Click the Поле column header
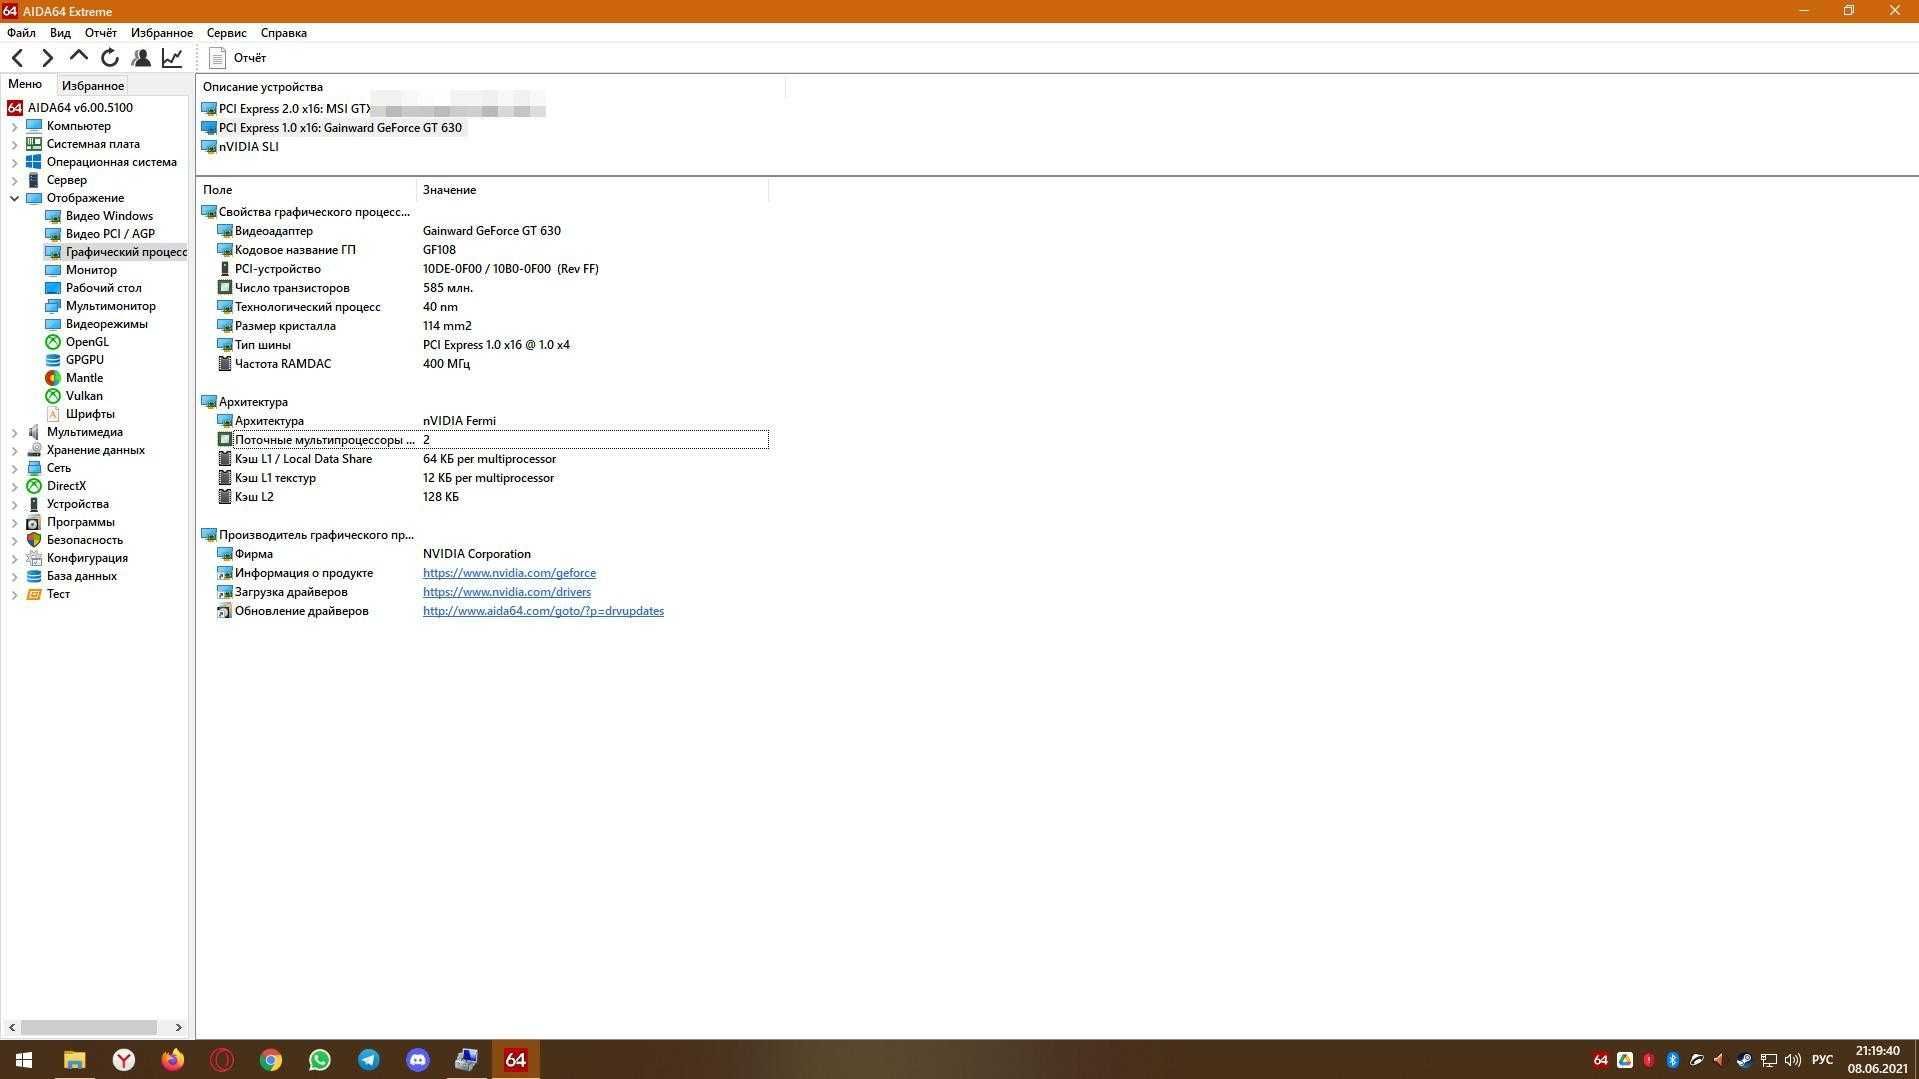 click(x=307, y=190)
